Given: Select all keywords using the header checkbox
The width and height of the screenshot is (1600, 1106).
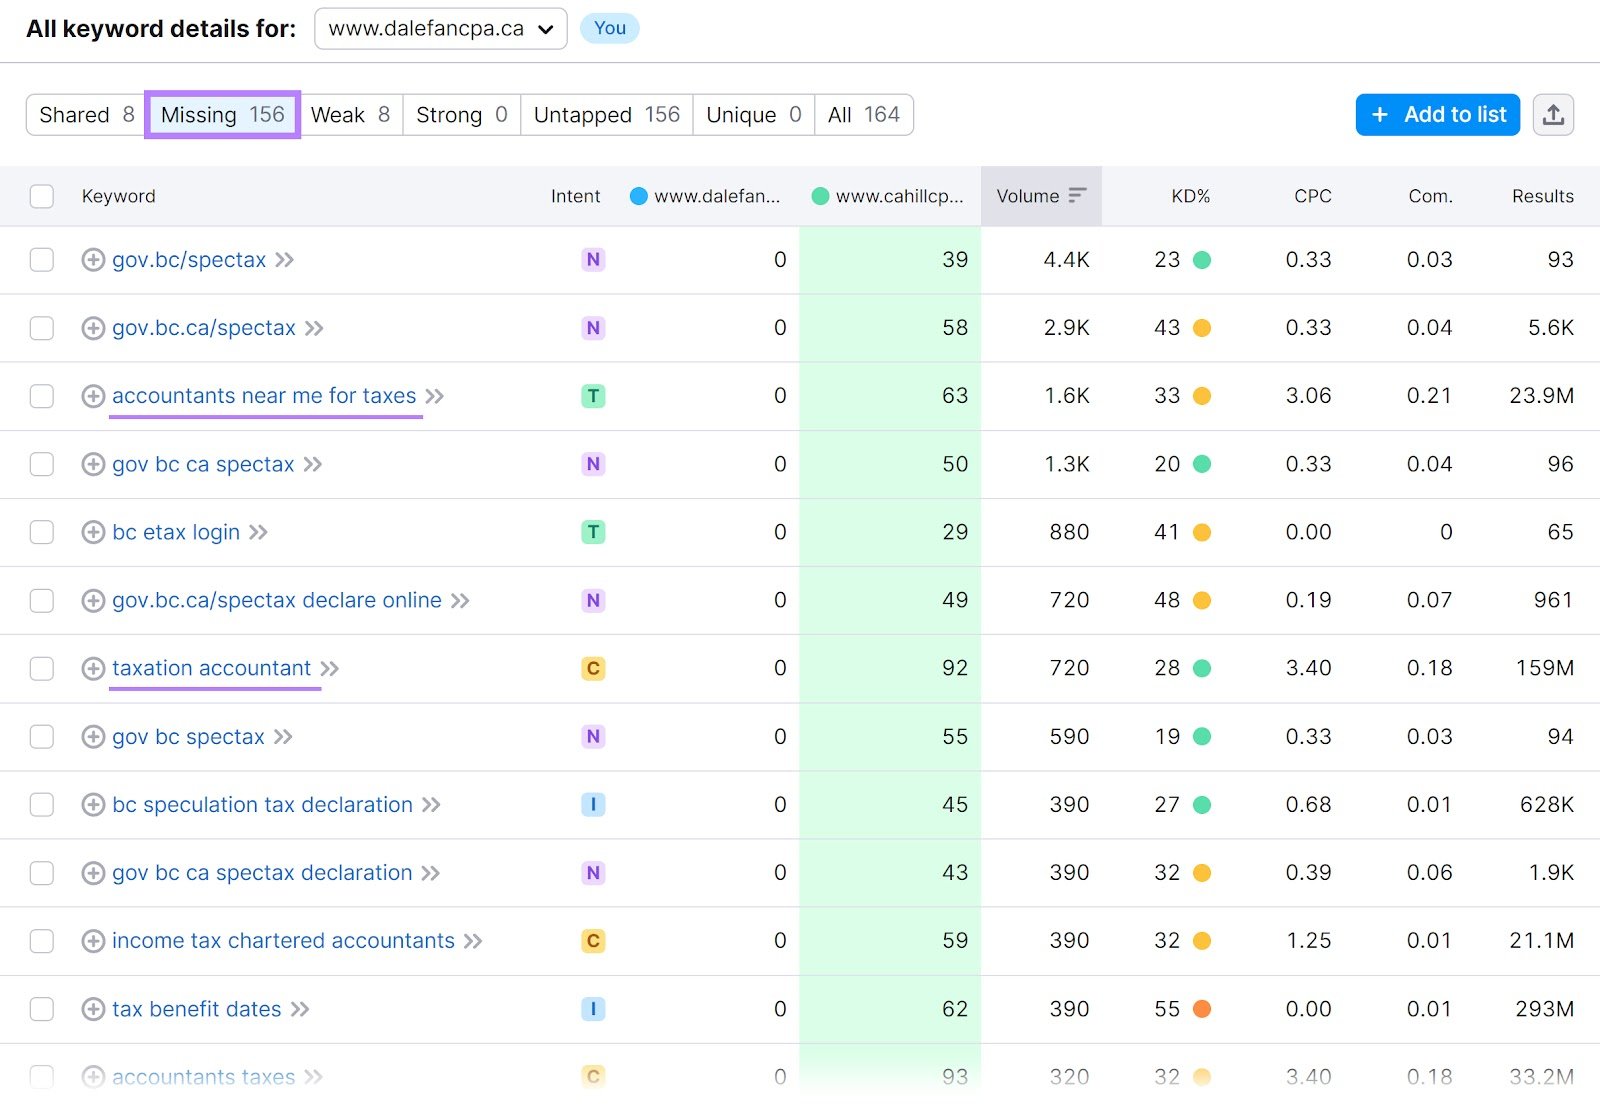Looking at the screenshot, I should point(41,196).
